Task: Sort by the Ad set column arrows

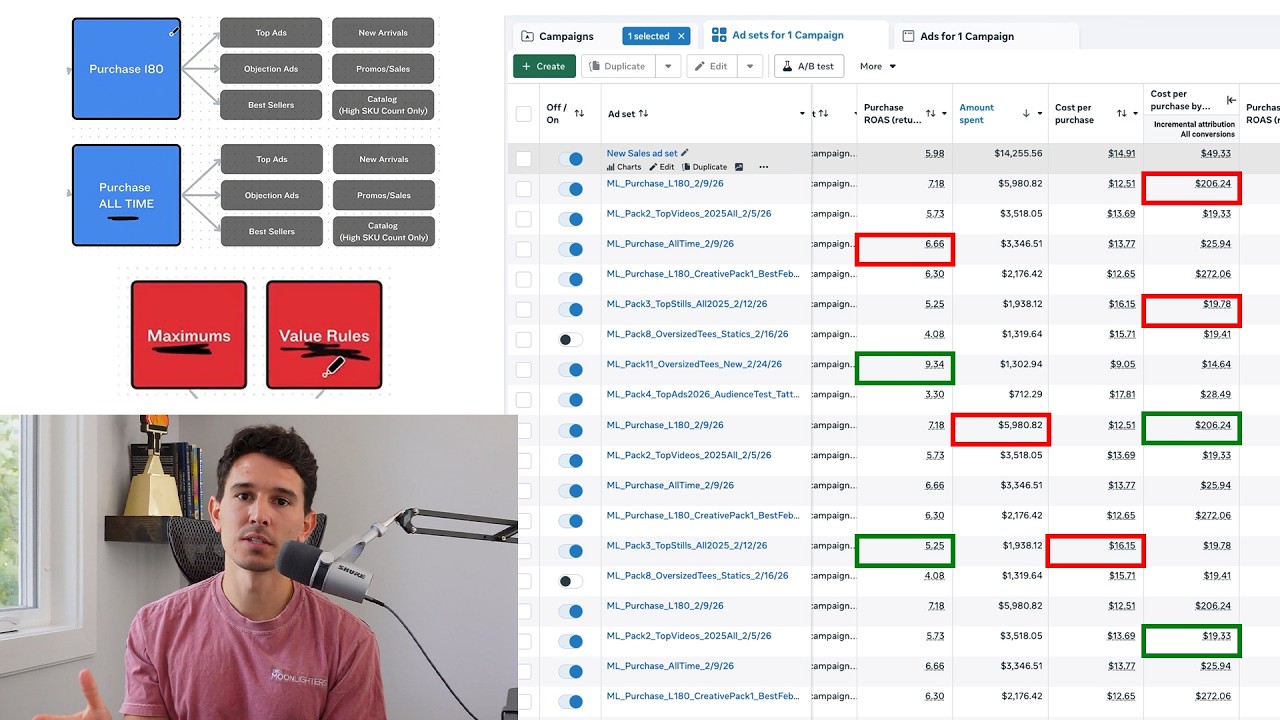Action: point(643,113)
